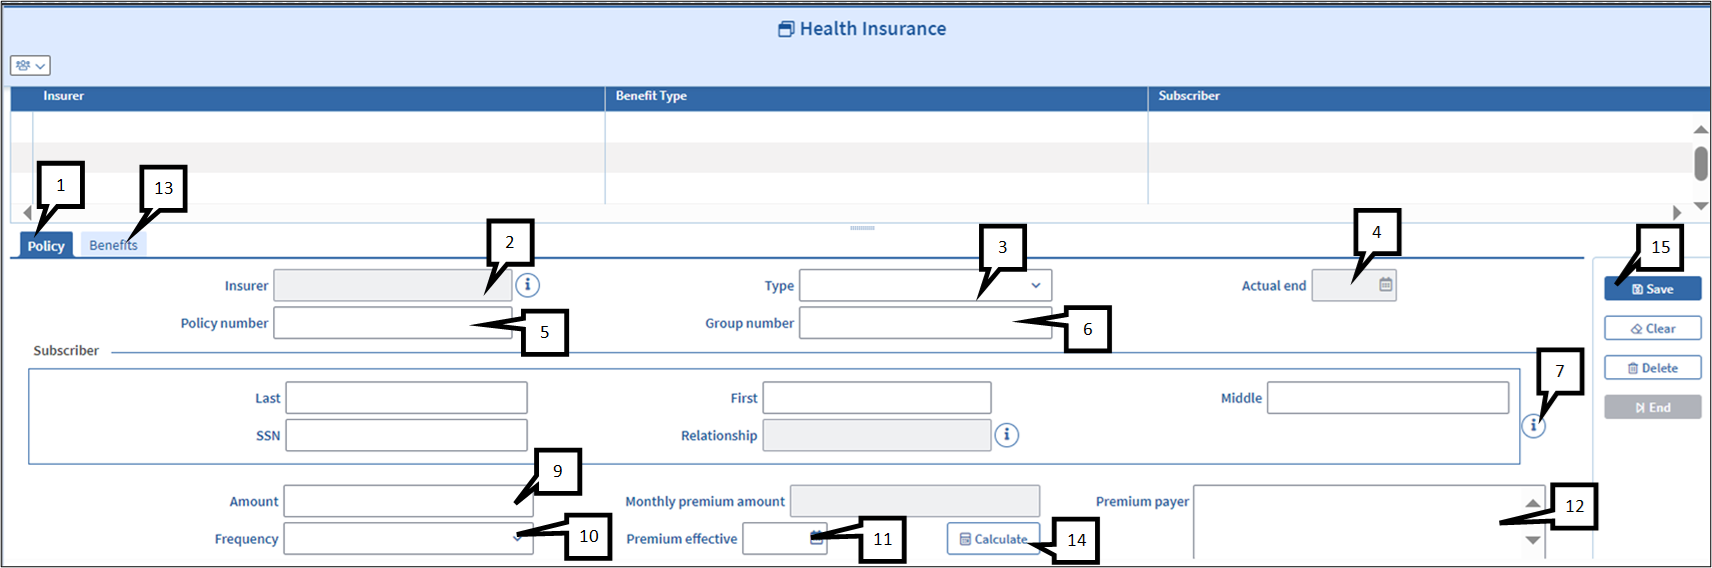Click the Health Insurance window icon
Screen dimensions: 1712x568
[786, 29]
